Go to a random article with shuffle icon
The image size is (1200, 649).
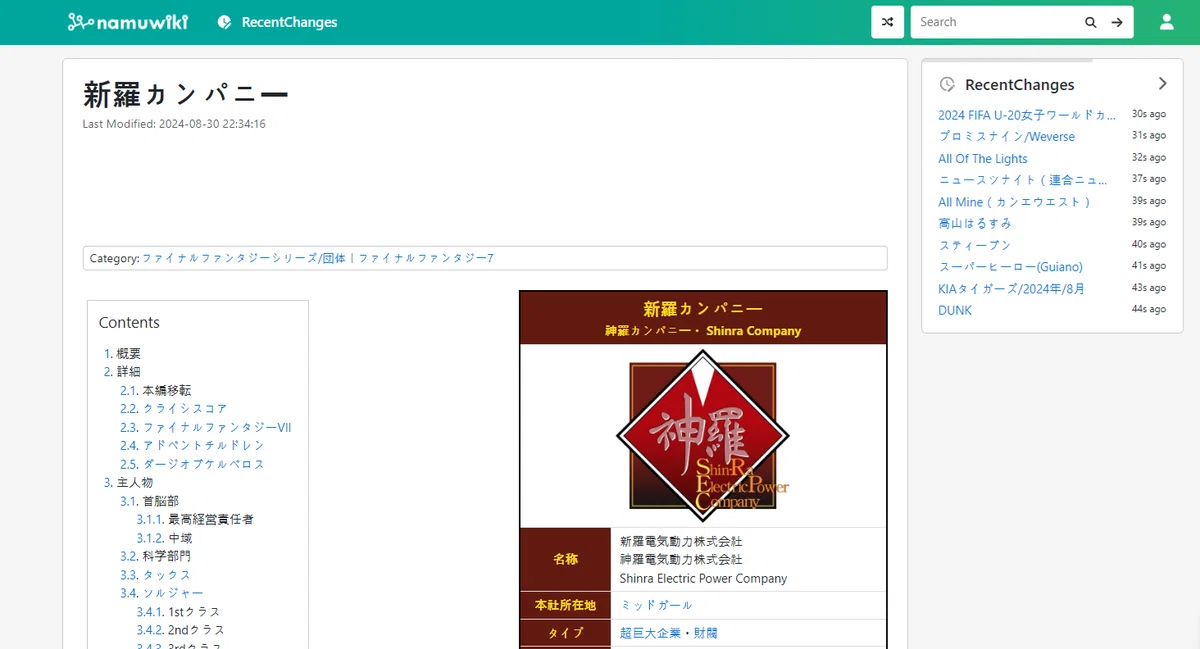(x=888, y=22)
